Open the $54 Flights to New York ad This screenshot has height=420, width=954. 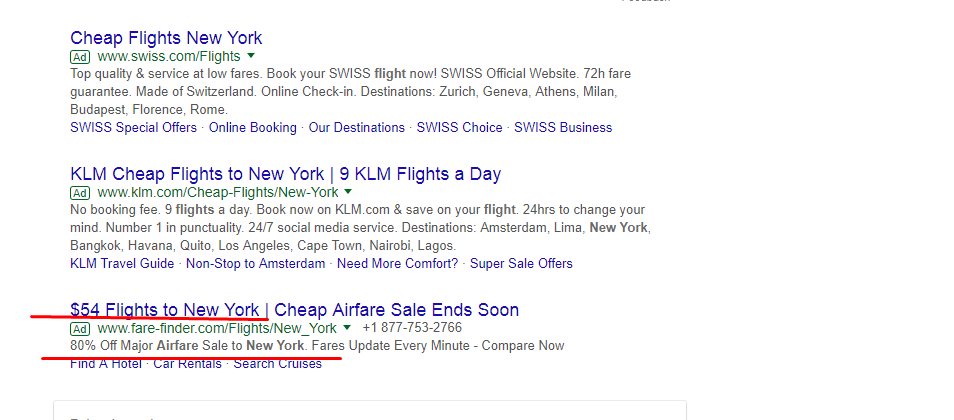[294, 310]
